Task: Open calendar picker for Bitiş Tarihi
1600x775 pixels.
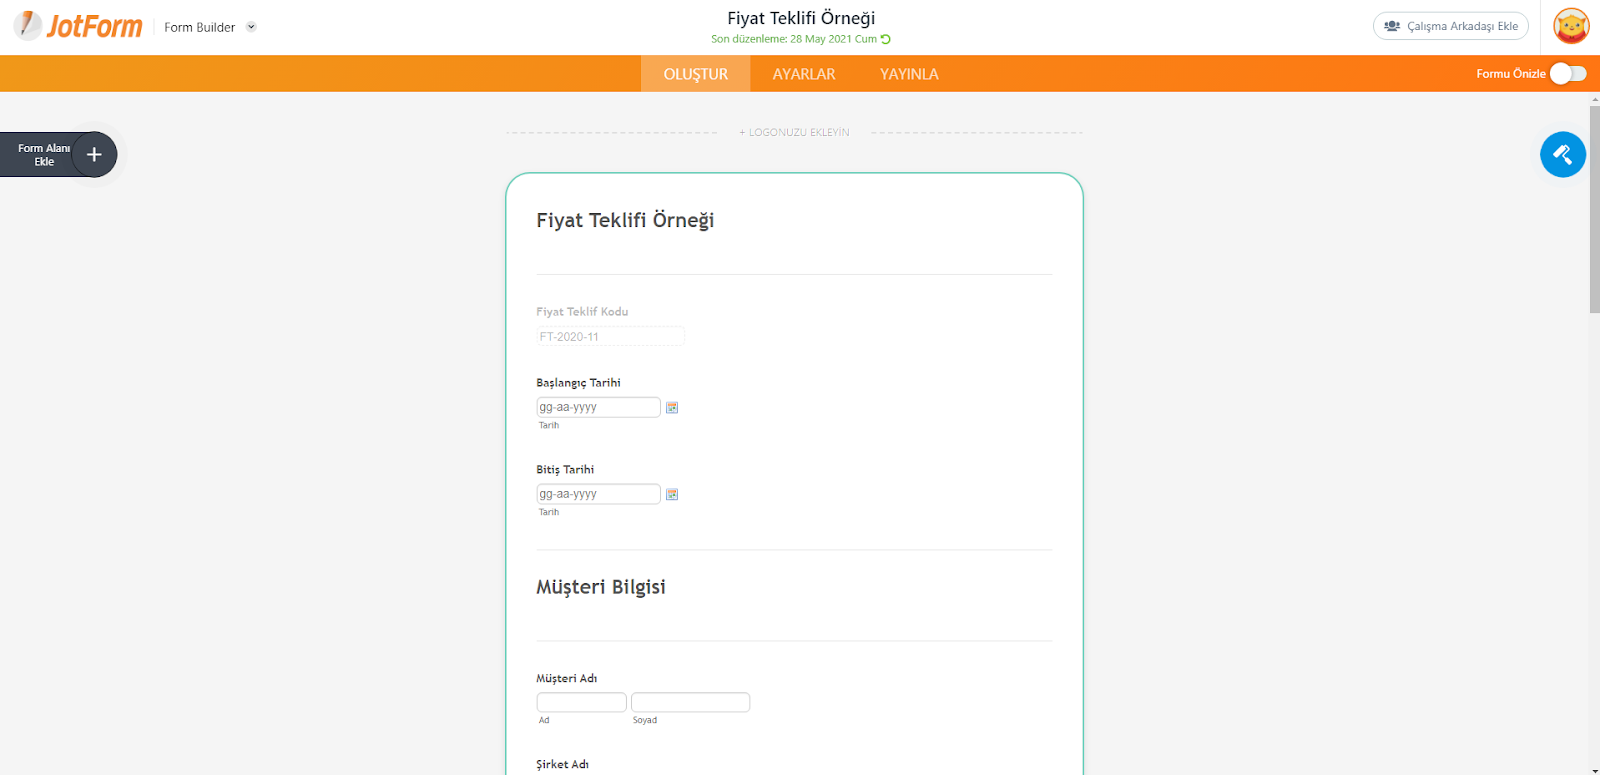Action: point(672,494)
